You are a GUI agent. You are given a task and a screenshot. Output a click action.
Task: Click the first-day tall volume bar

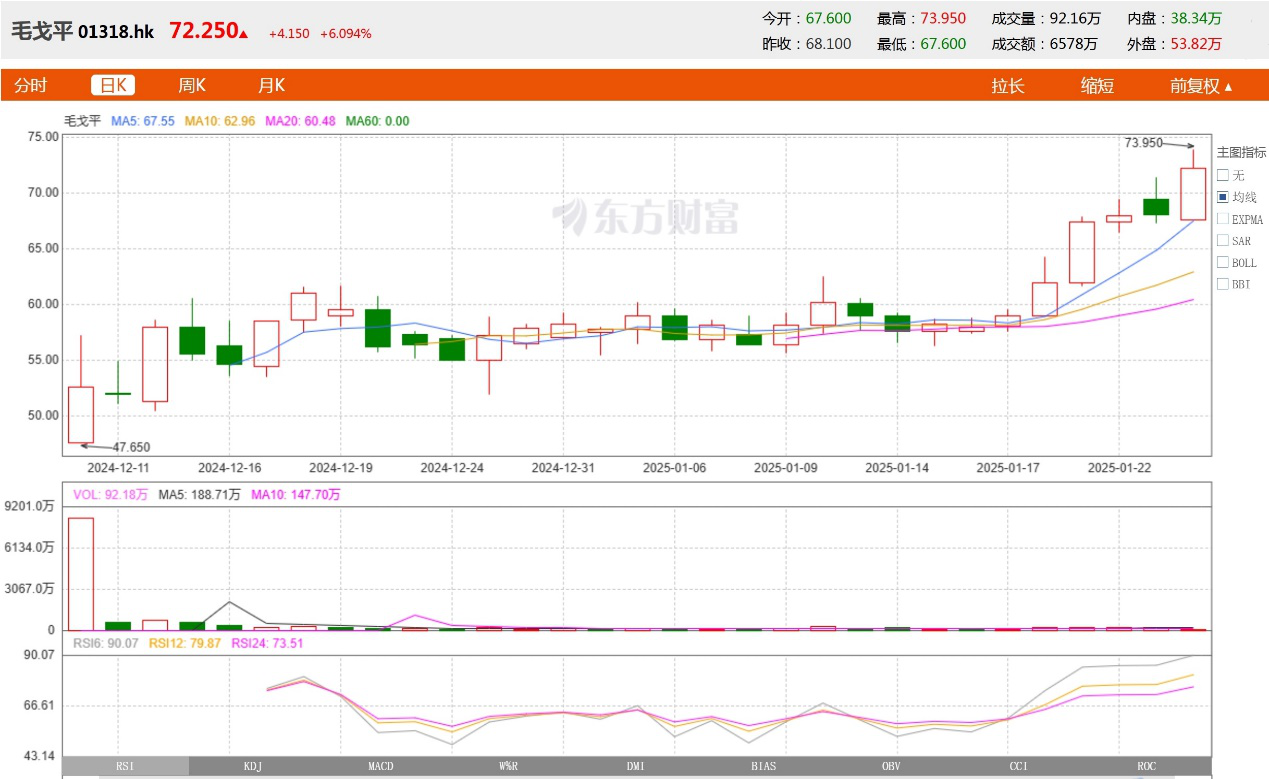(x=80, y=574)
